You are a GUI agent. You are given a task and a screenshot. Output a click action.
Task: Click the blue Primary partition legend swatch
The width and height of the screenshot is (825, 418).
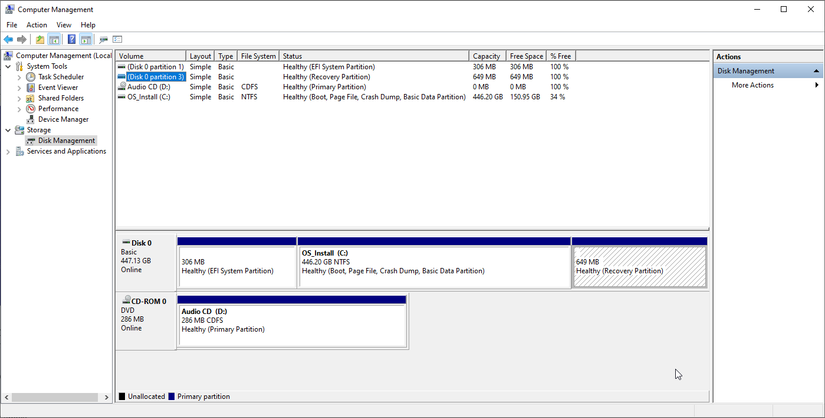[x=172, y=396]
